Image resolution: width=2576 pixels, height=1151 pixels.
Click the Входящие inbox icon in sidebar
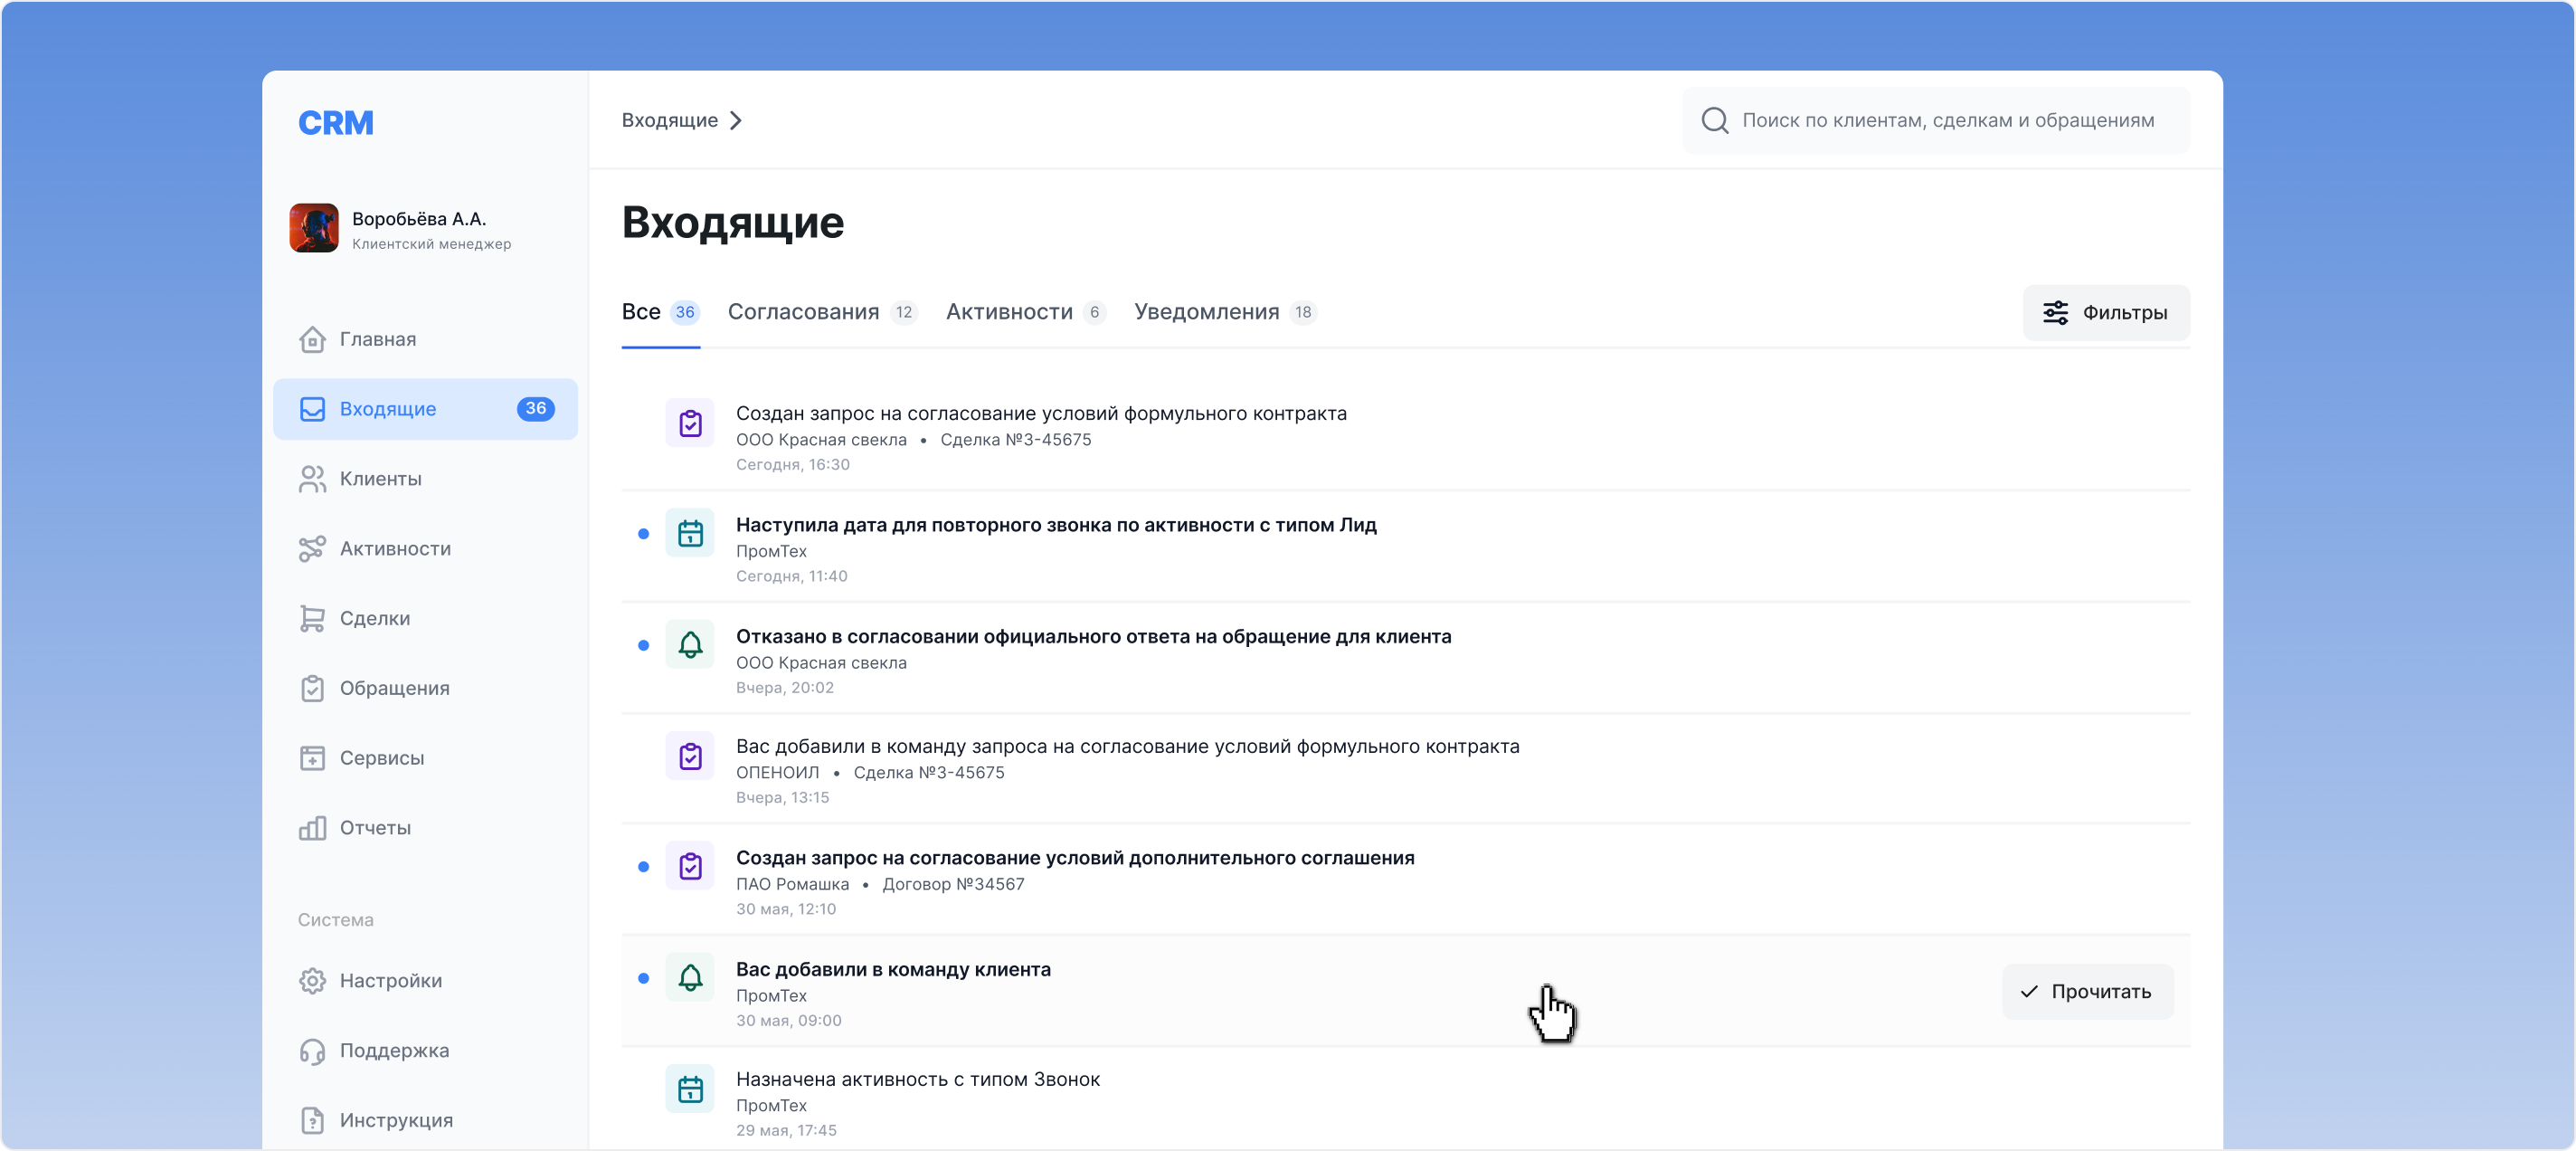coord(312,409)
